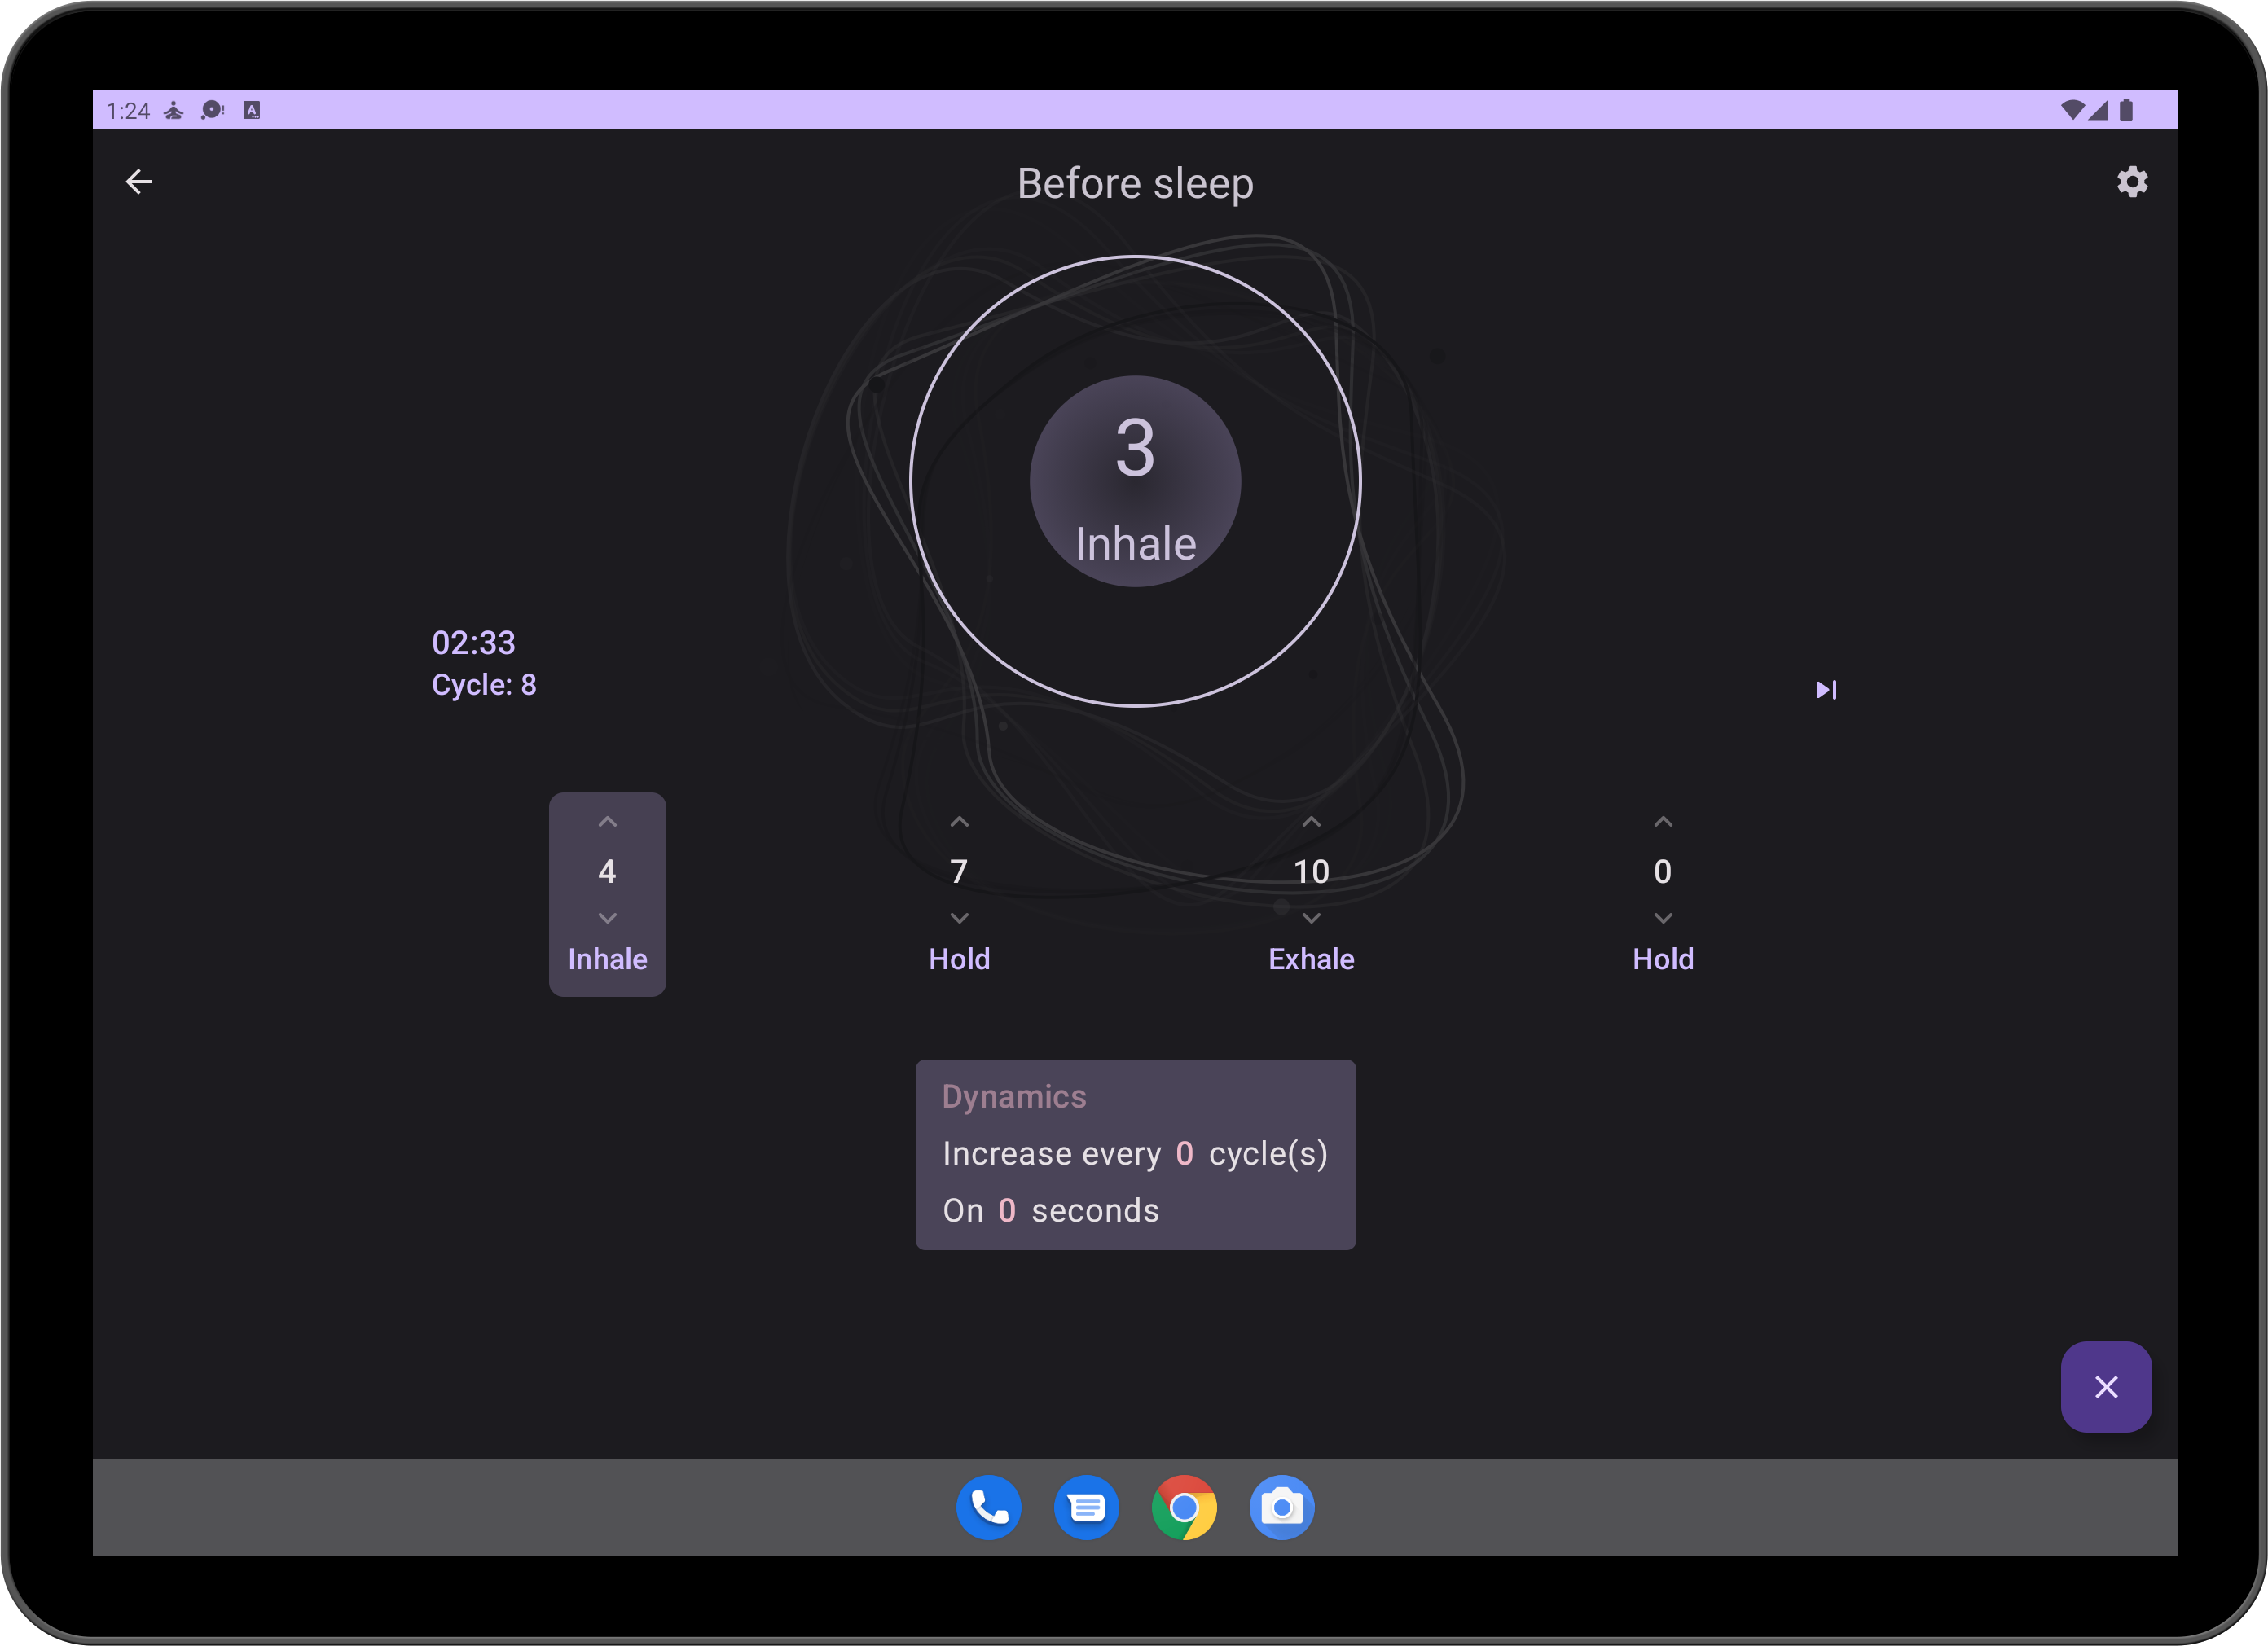
Task: Increase the Inhale duration value
Action: [607, 822]
